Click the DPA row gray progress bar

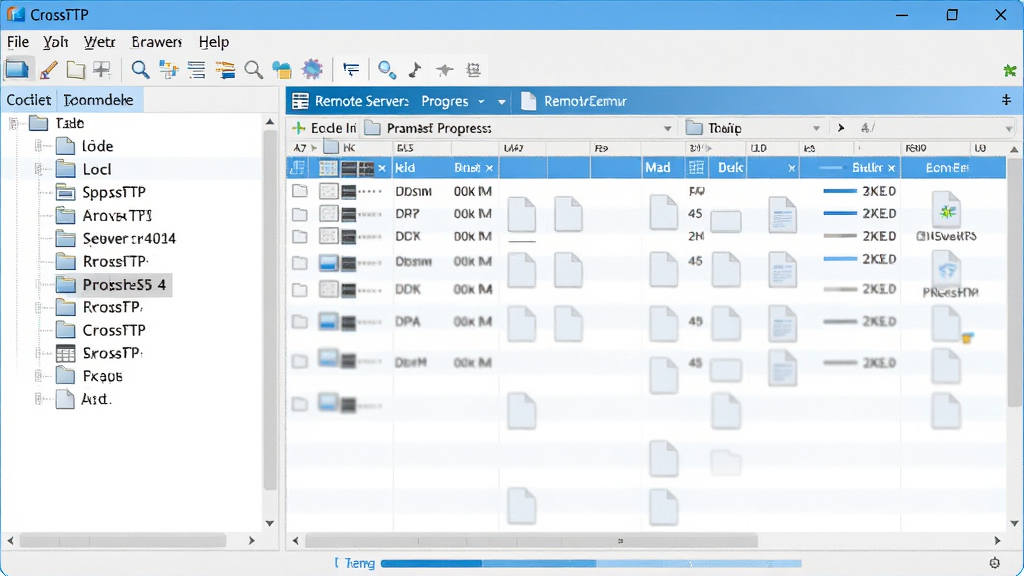840,321
